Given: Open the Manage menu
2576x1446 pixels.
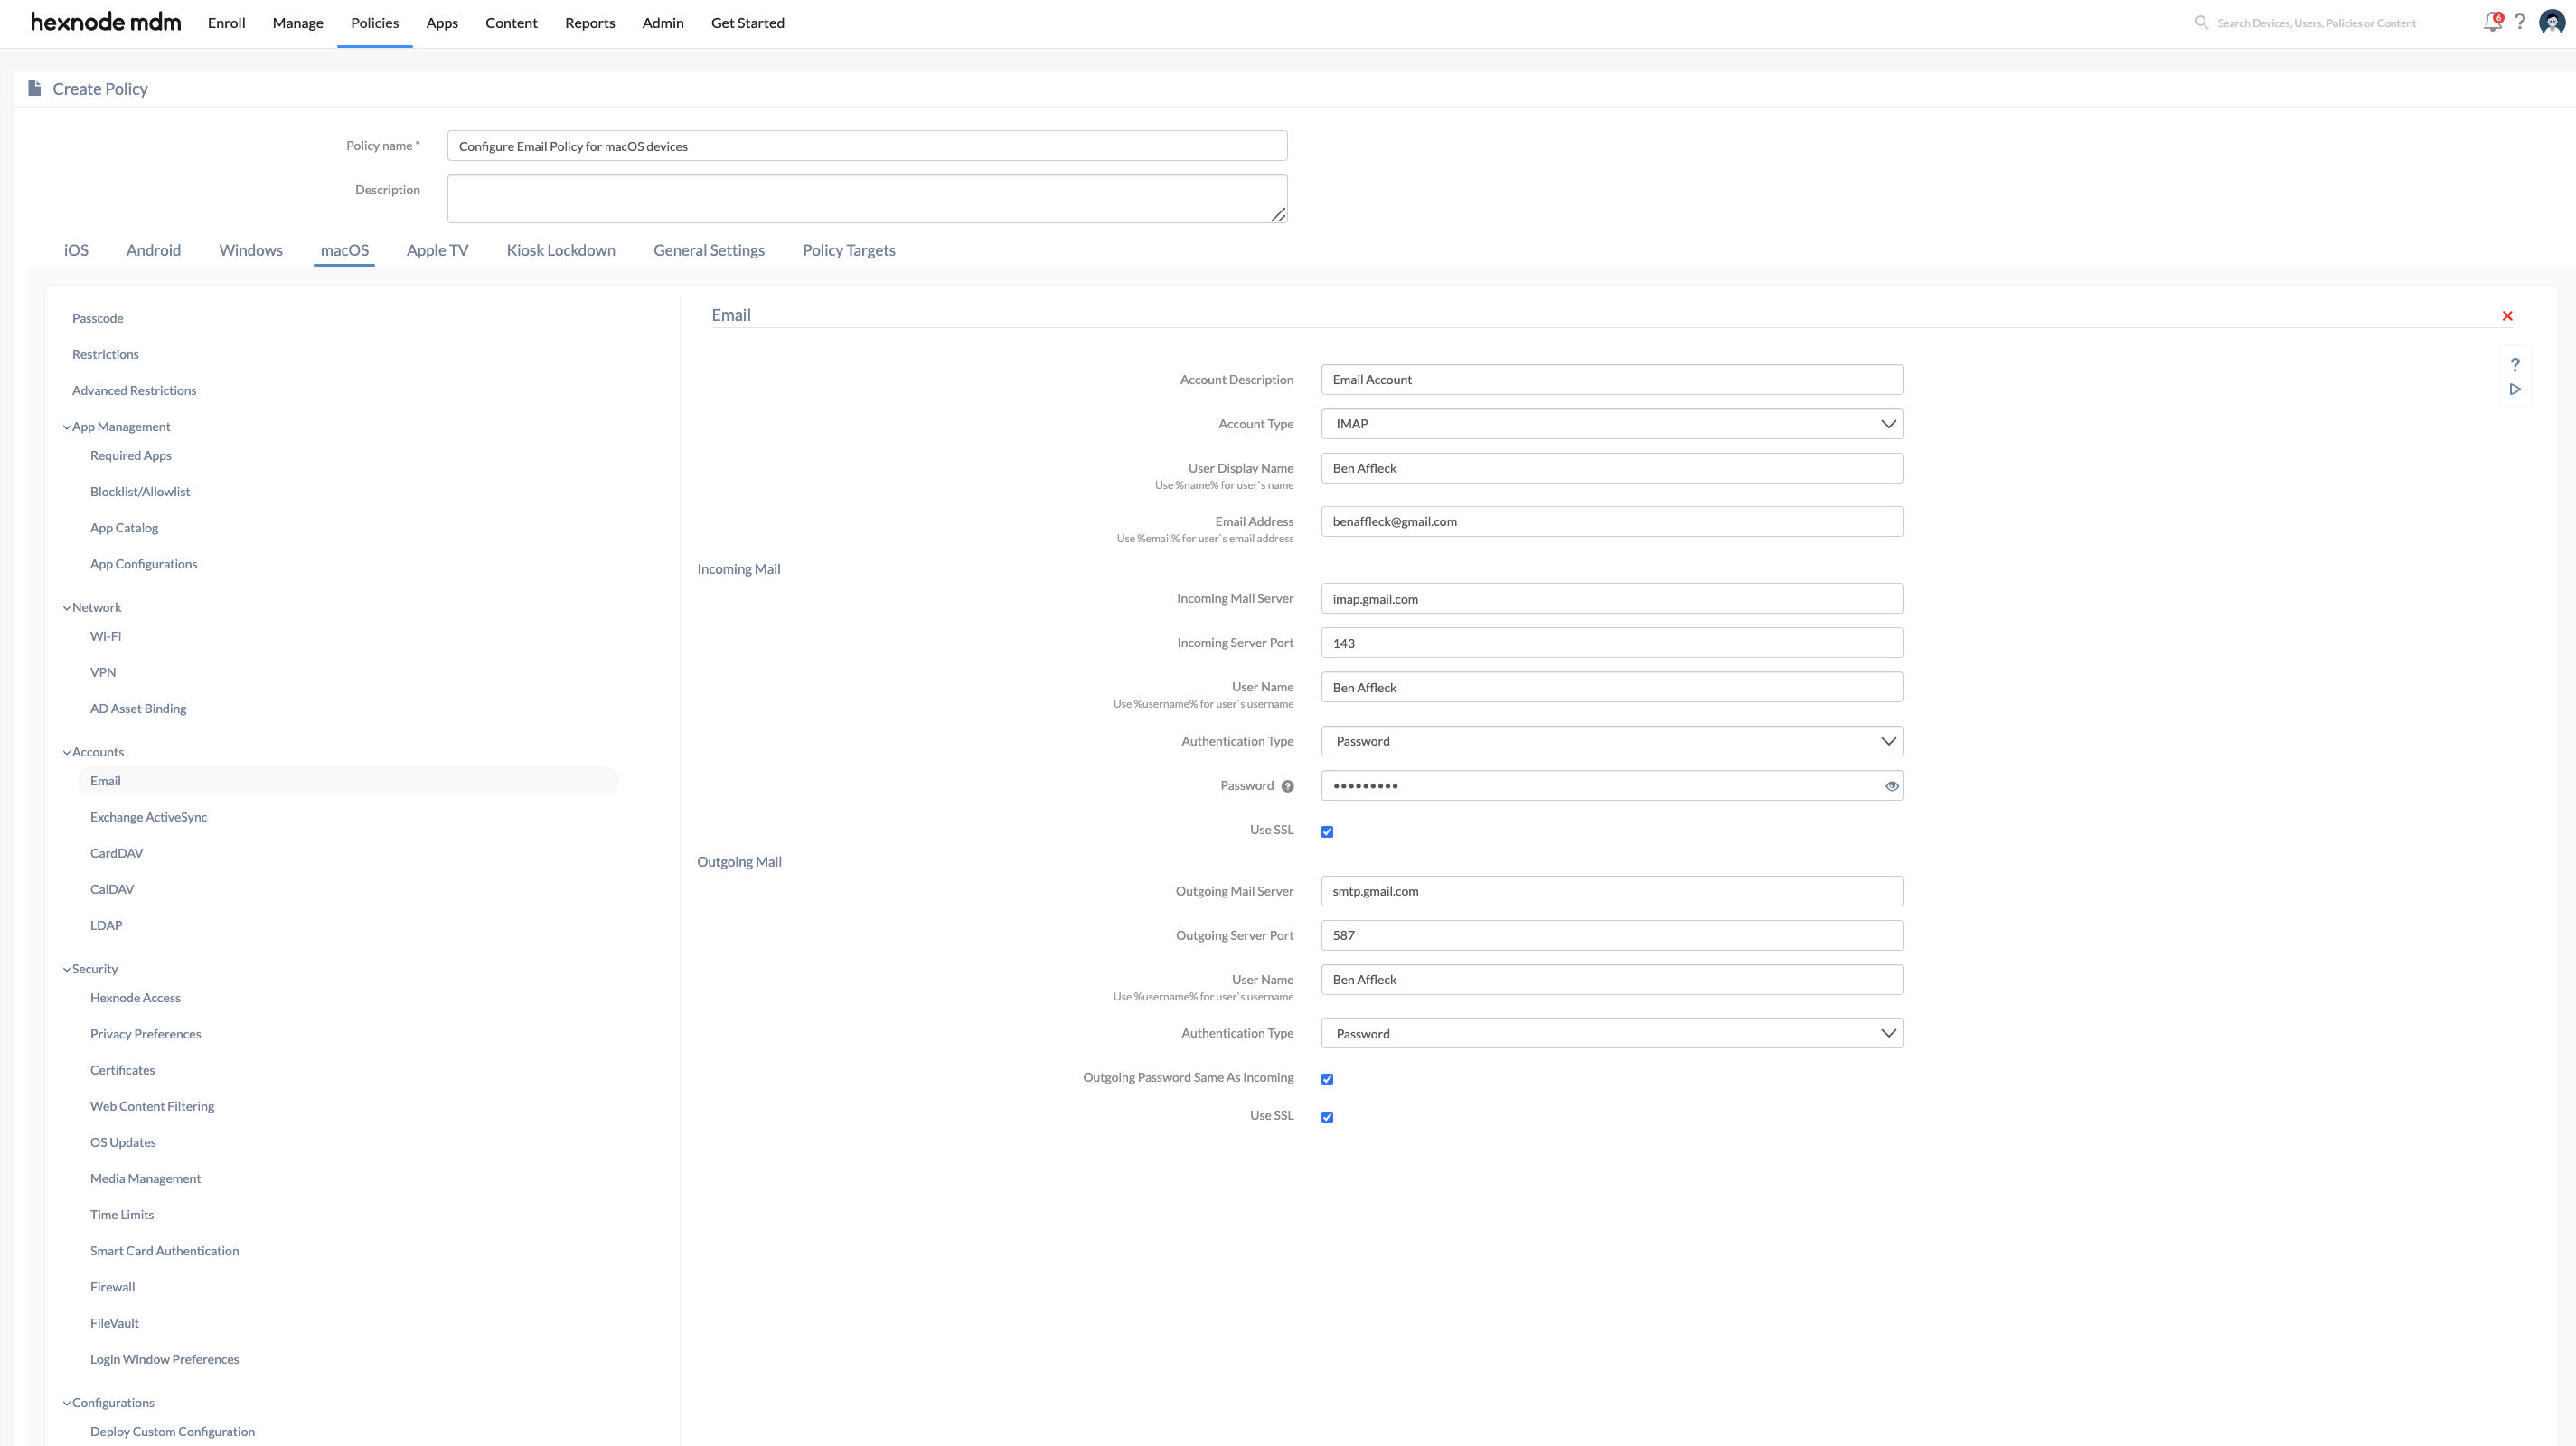Looking at the screenshot, I should point(298,22).
